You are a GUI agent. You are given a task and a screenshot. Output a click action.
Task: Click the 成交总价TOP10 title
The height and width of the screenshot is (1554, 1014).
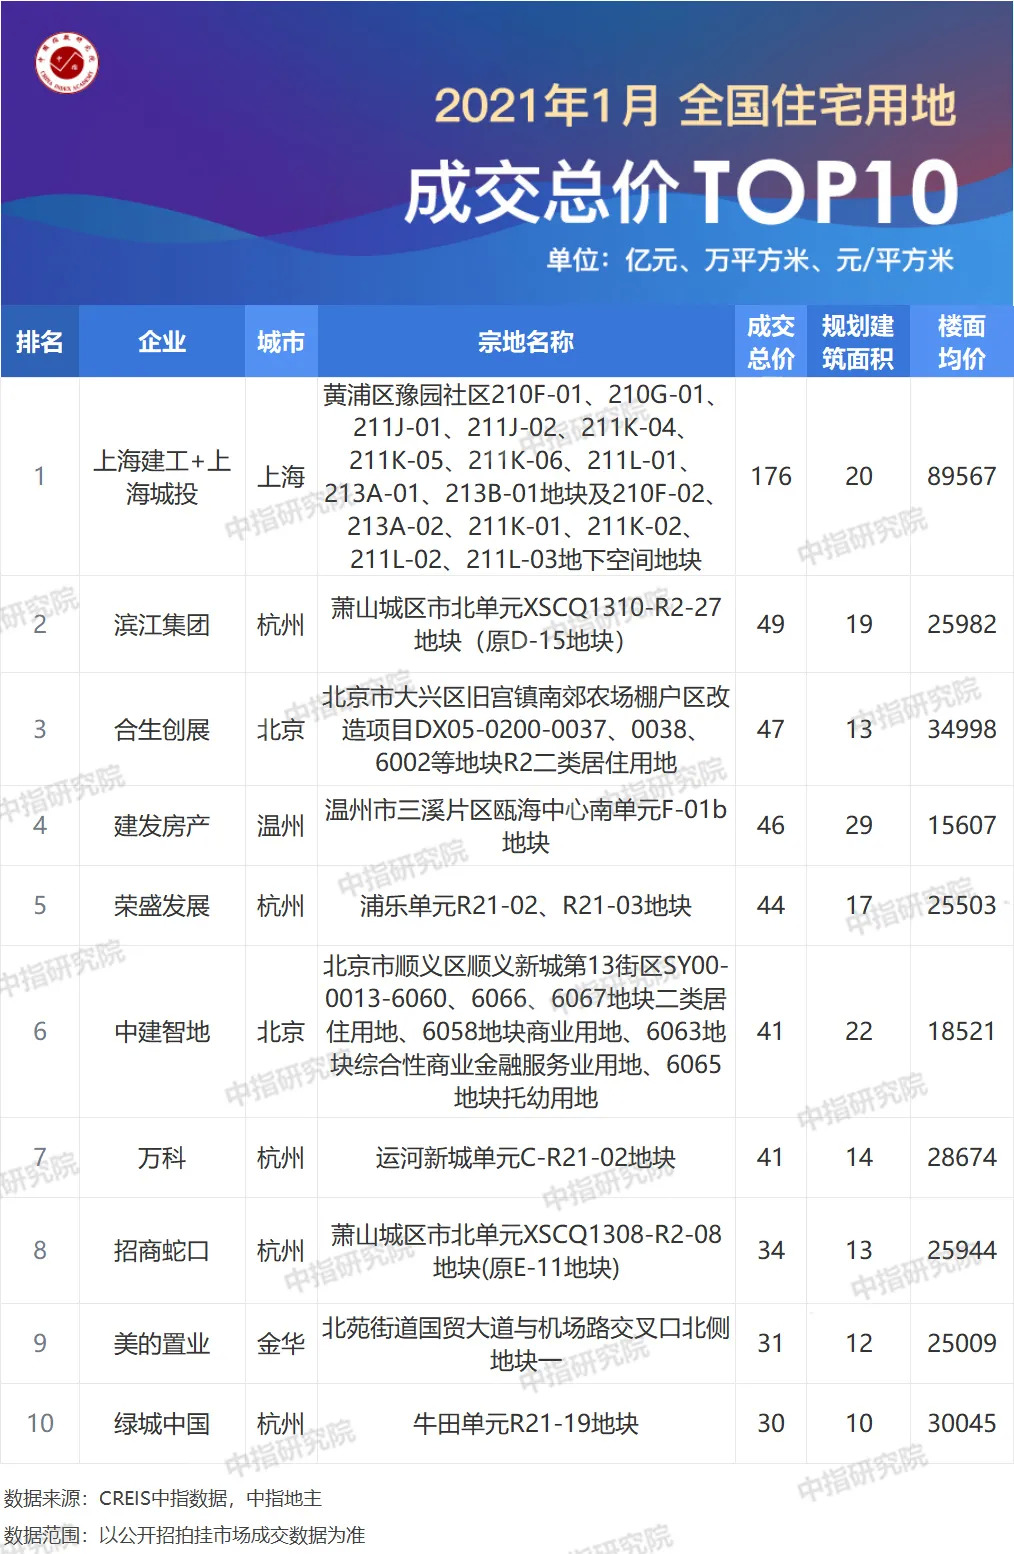681,192
